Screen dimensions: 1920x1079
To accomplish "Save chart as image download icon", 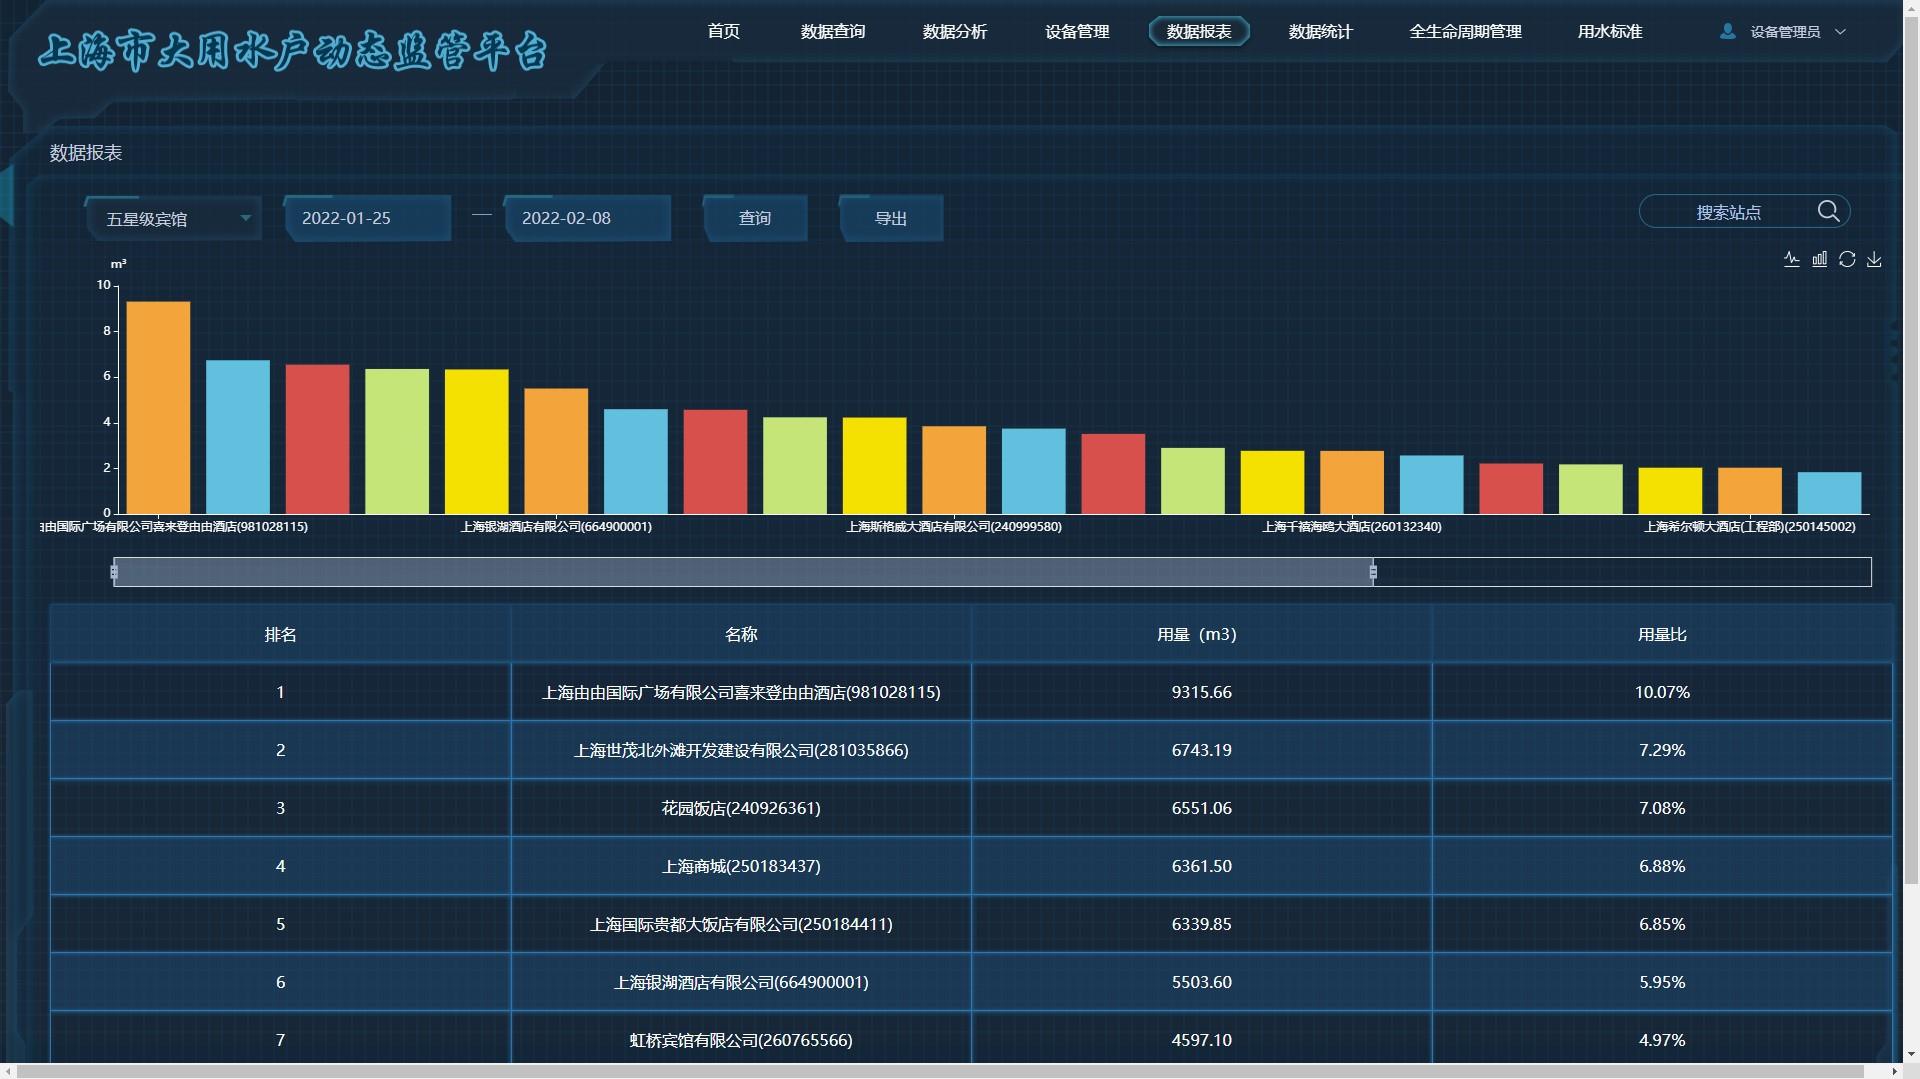I will 1874,259.
